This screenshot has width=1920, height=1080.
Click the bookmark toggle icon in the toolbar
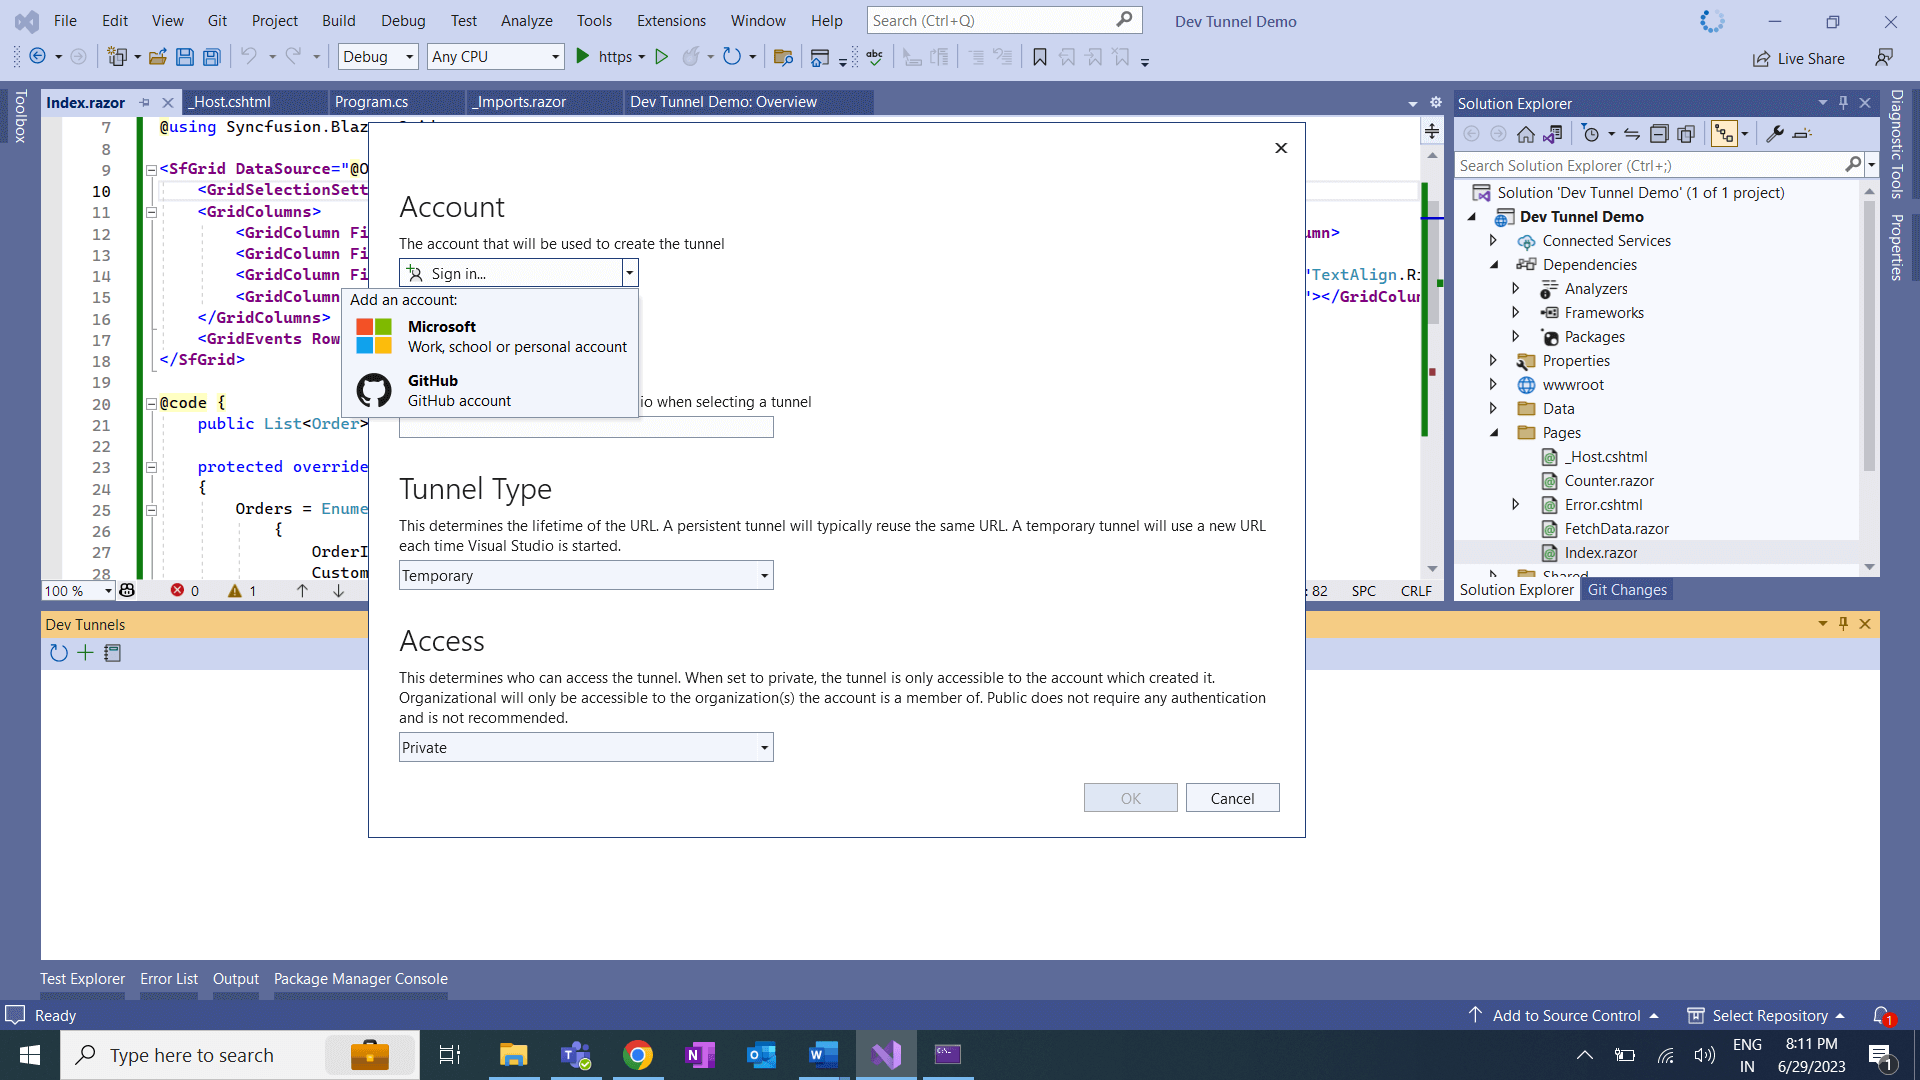[1040, 57]
